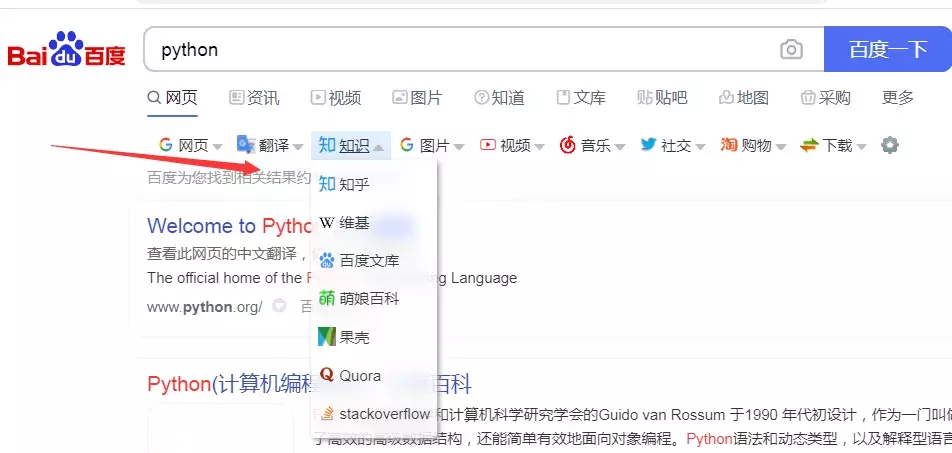The width and height of the screenshot is (952, 453).
Task: Expand the Google 图片 dropdown arrow
Action: [459, 146]
